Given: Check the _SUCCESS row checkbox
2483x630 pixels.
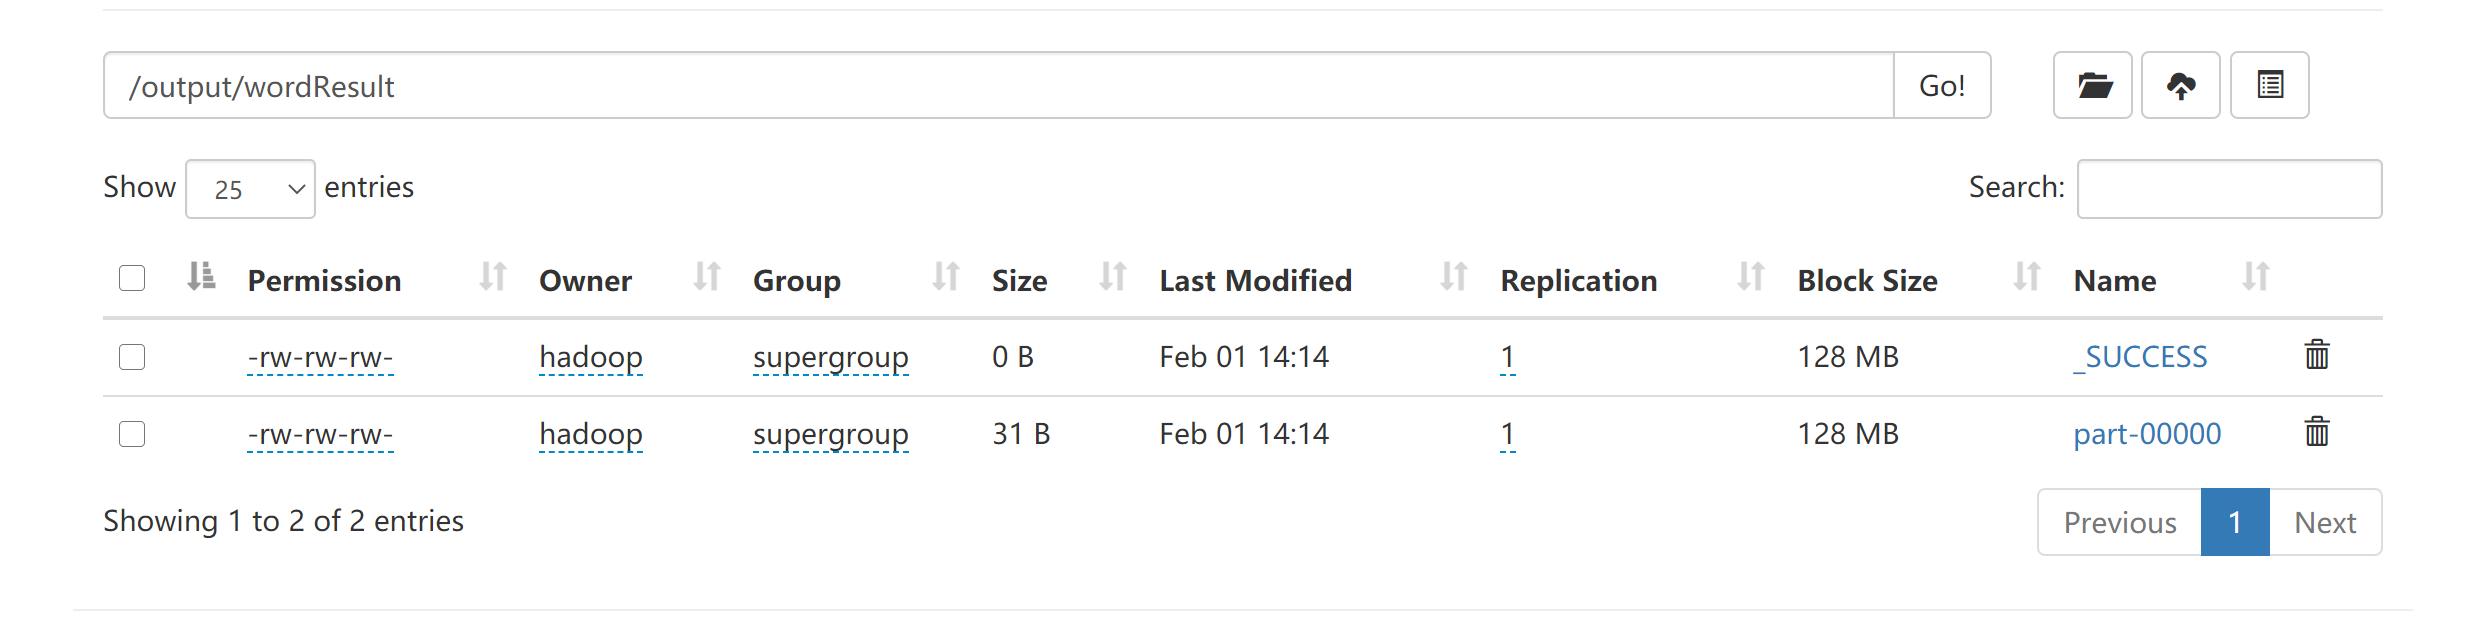Looking at the screenshot, I should click(132, 357).
